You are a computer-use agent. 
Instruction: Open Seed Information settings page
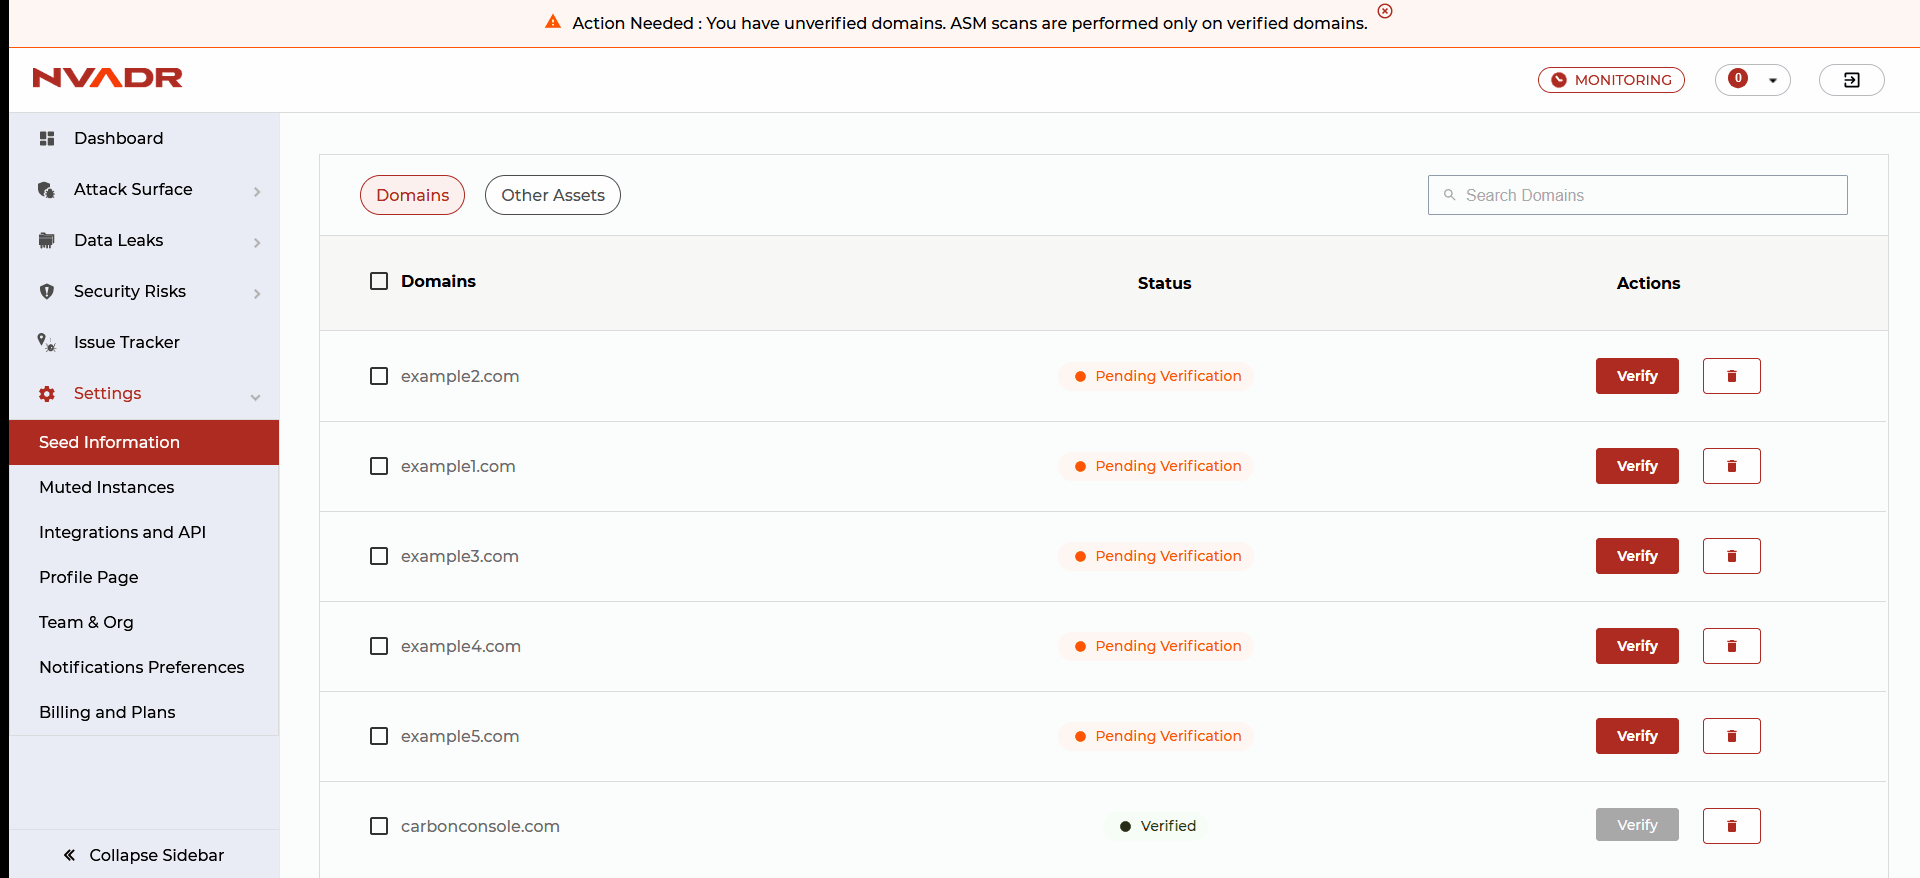(144, 442)
